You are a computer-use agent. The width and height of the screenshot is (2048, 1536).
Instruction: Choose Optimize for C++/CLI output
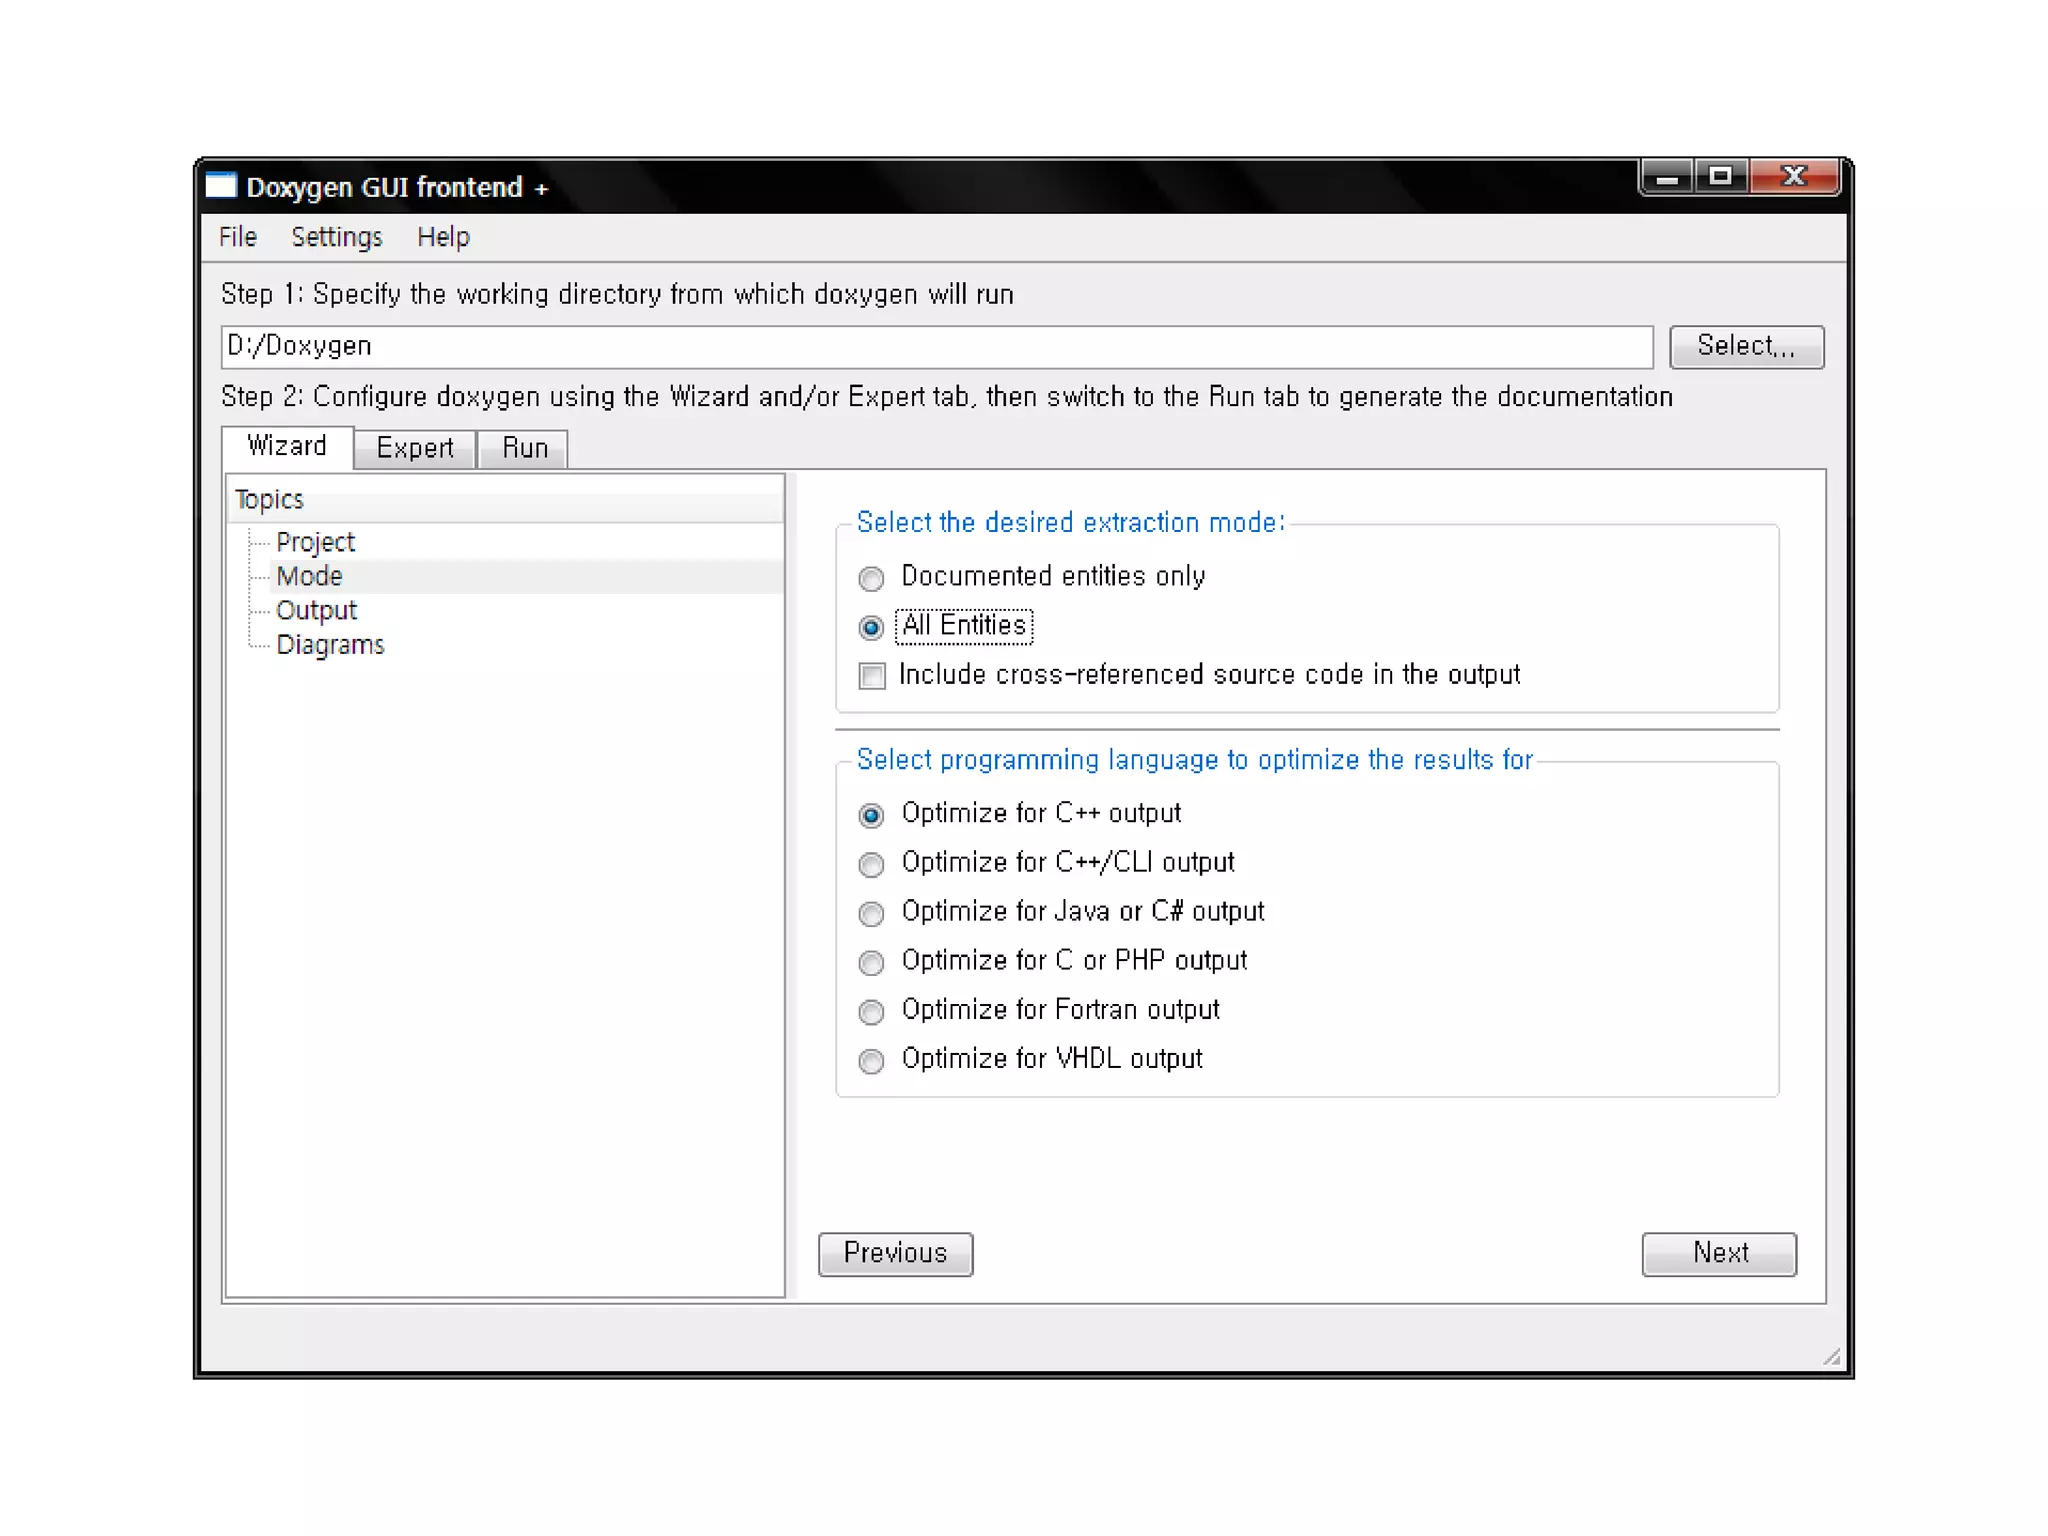[x=872, y=864]
